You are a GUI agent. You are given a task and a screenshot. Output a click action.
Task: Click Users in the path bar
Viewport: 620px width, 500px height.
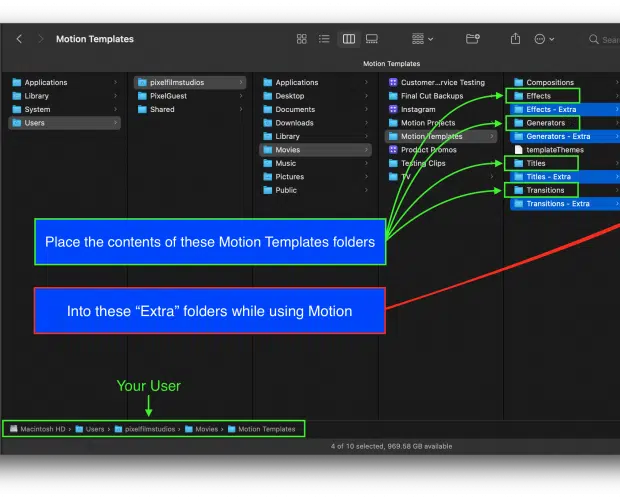(90, 429)
